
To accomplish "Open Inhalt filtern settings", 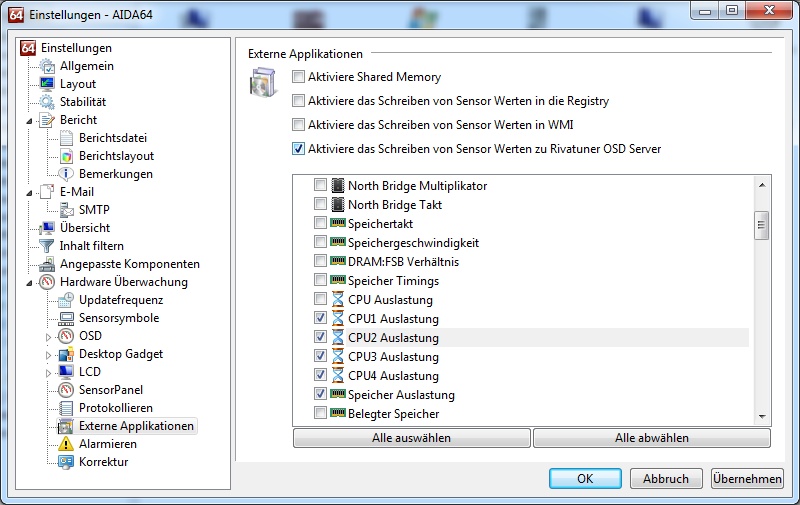I will [91, 246].
